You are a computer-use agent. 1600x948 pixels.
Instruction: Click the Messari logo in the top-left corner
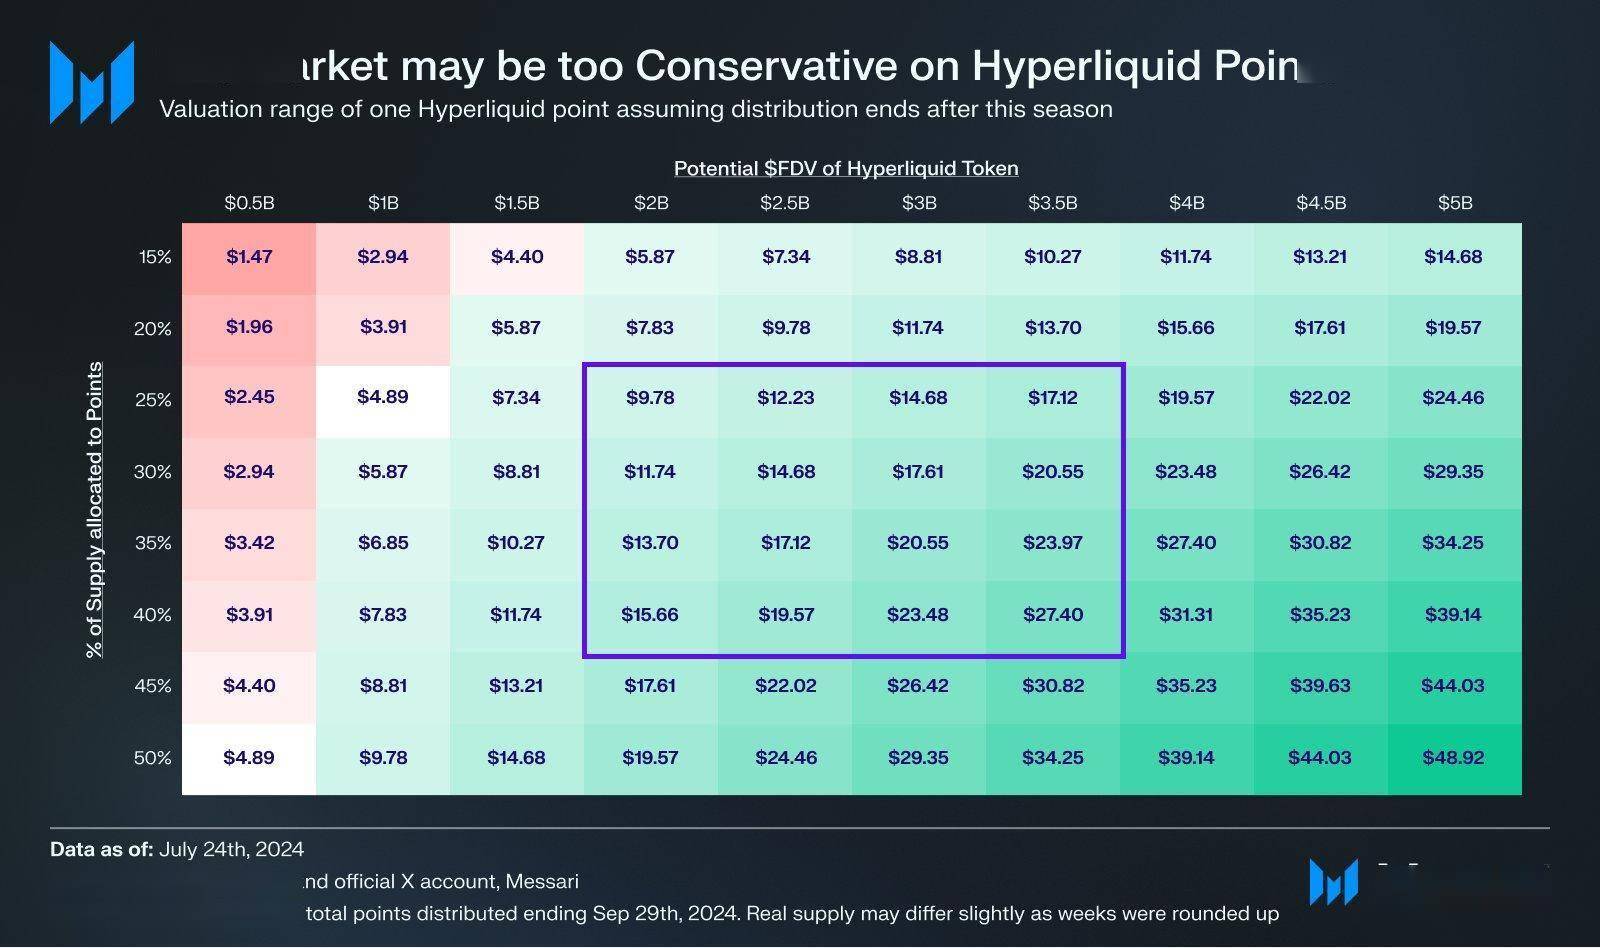point(91,83)
